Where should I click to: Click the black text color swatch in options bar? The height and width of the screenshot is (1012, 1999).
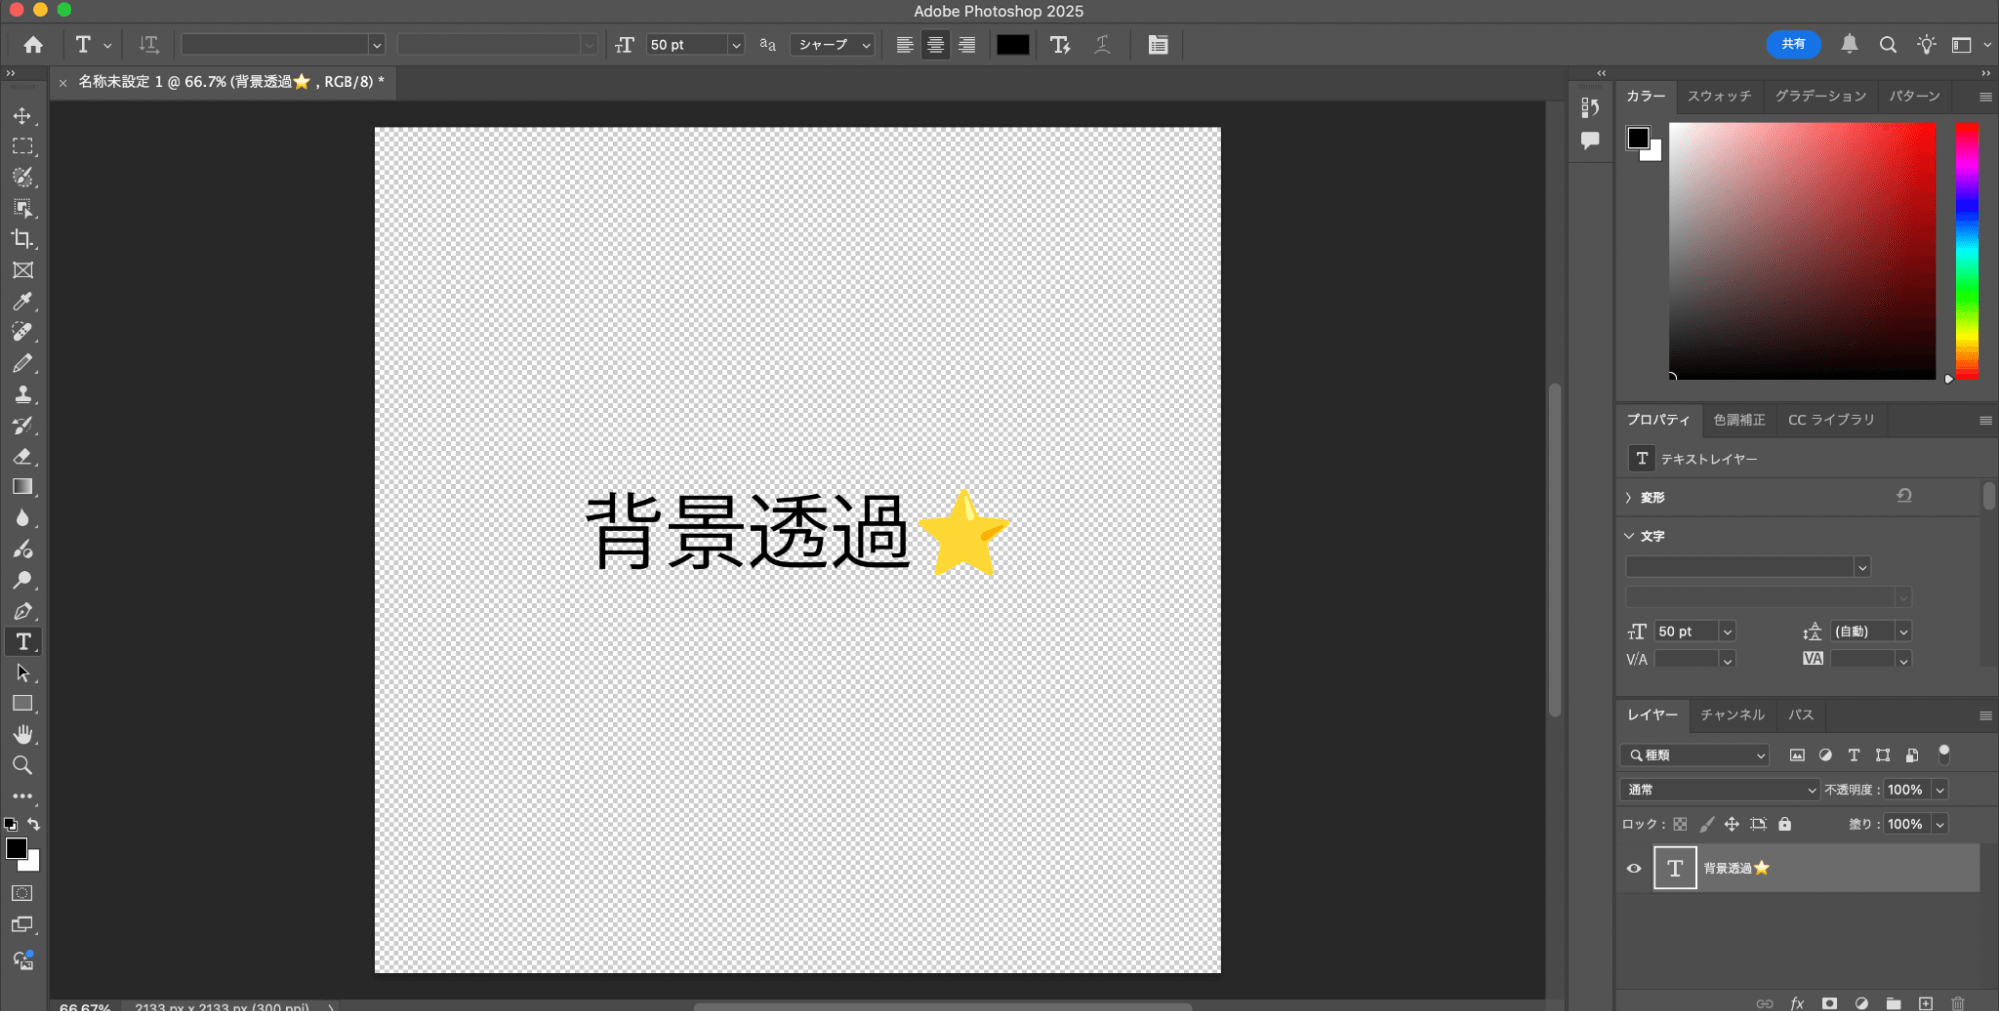click(x=1013, y=45)
